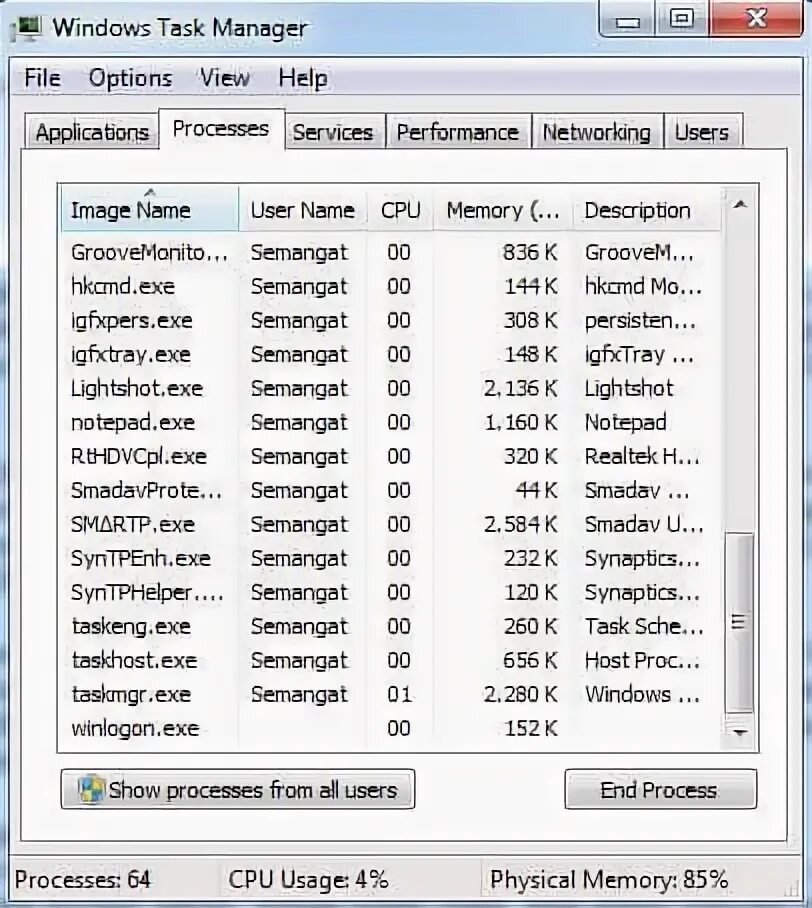The width and height of the screenshot is (812, 908).
Task: Click the 01 CPU value for taskmgr.exe
Action: [x=399, y=694]
